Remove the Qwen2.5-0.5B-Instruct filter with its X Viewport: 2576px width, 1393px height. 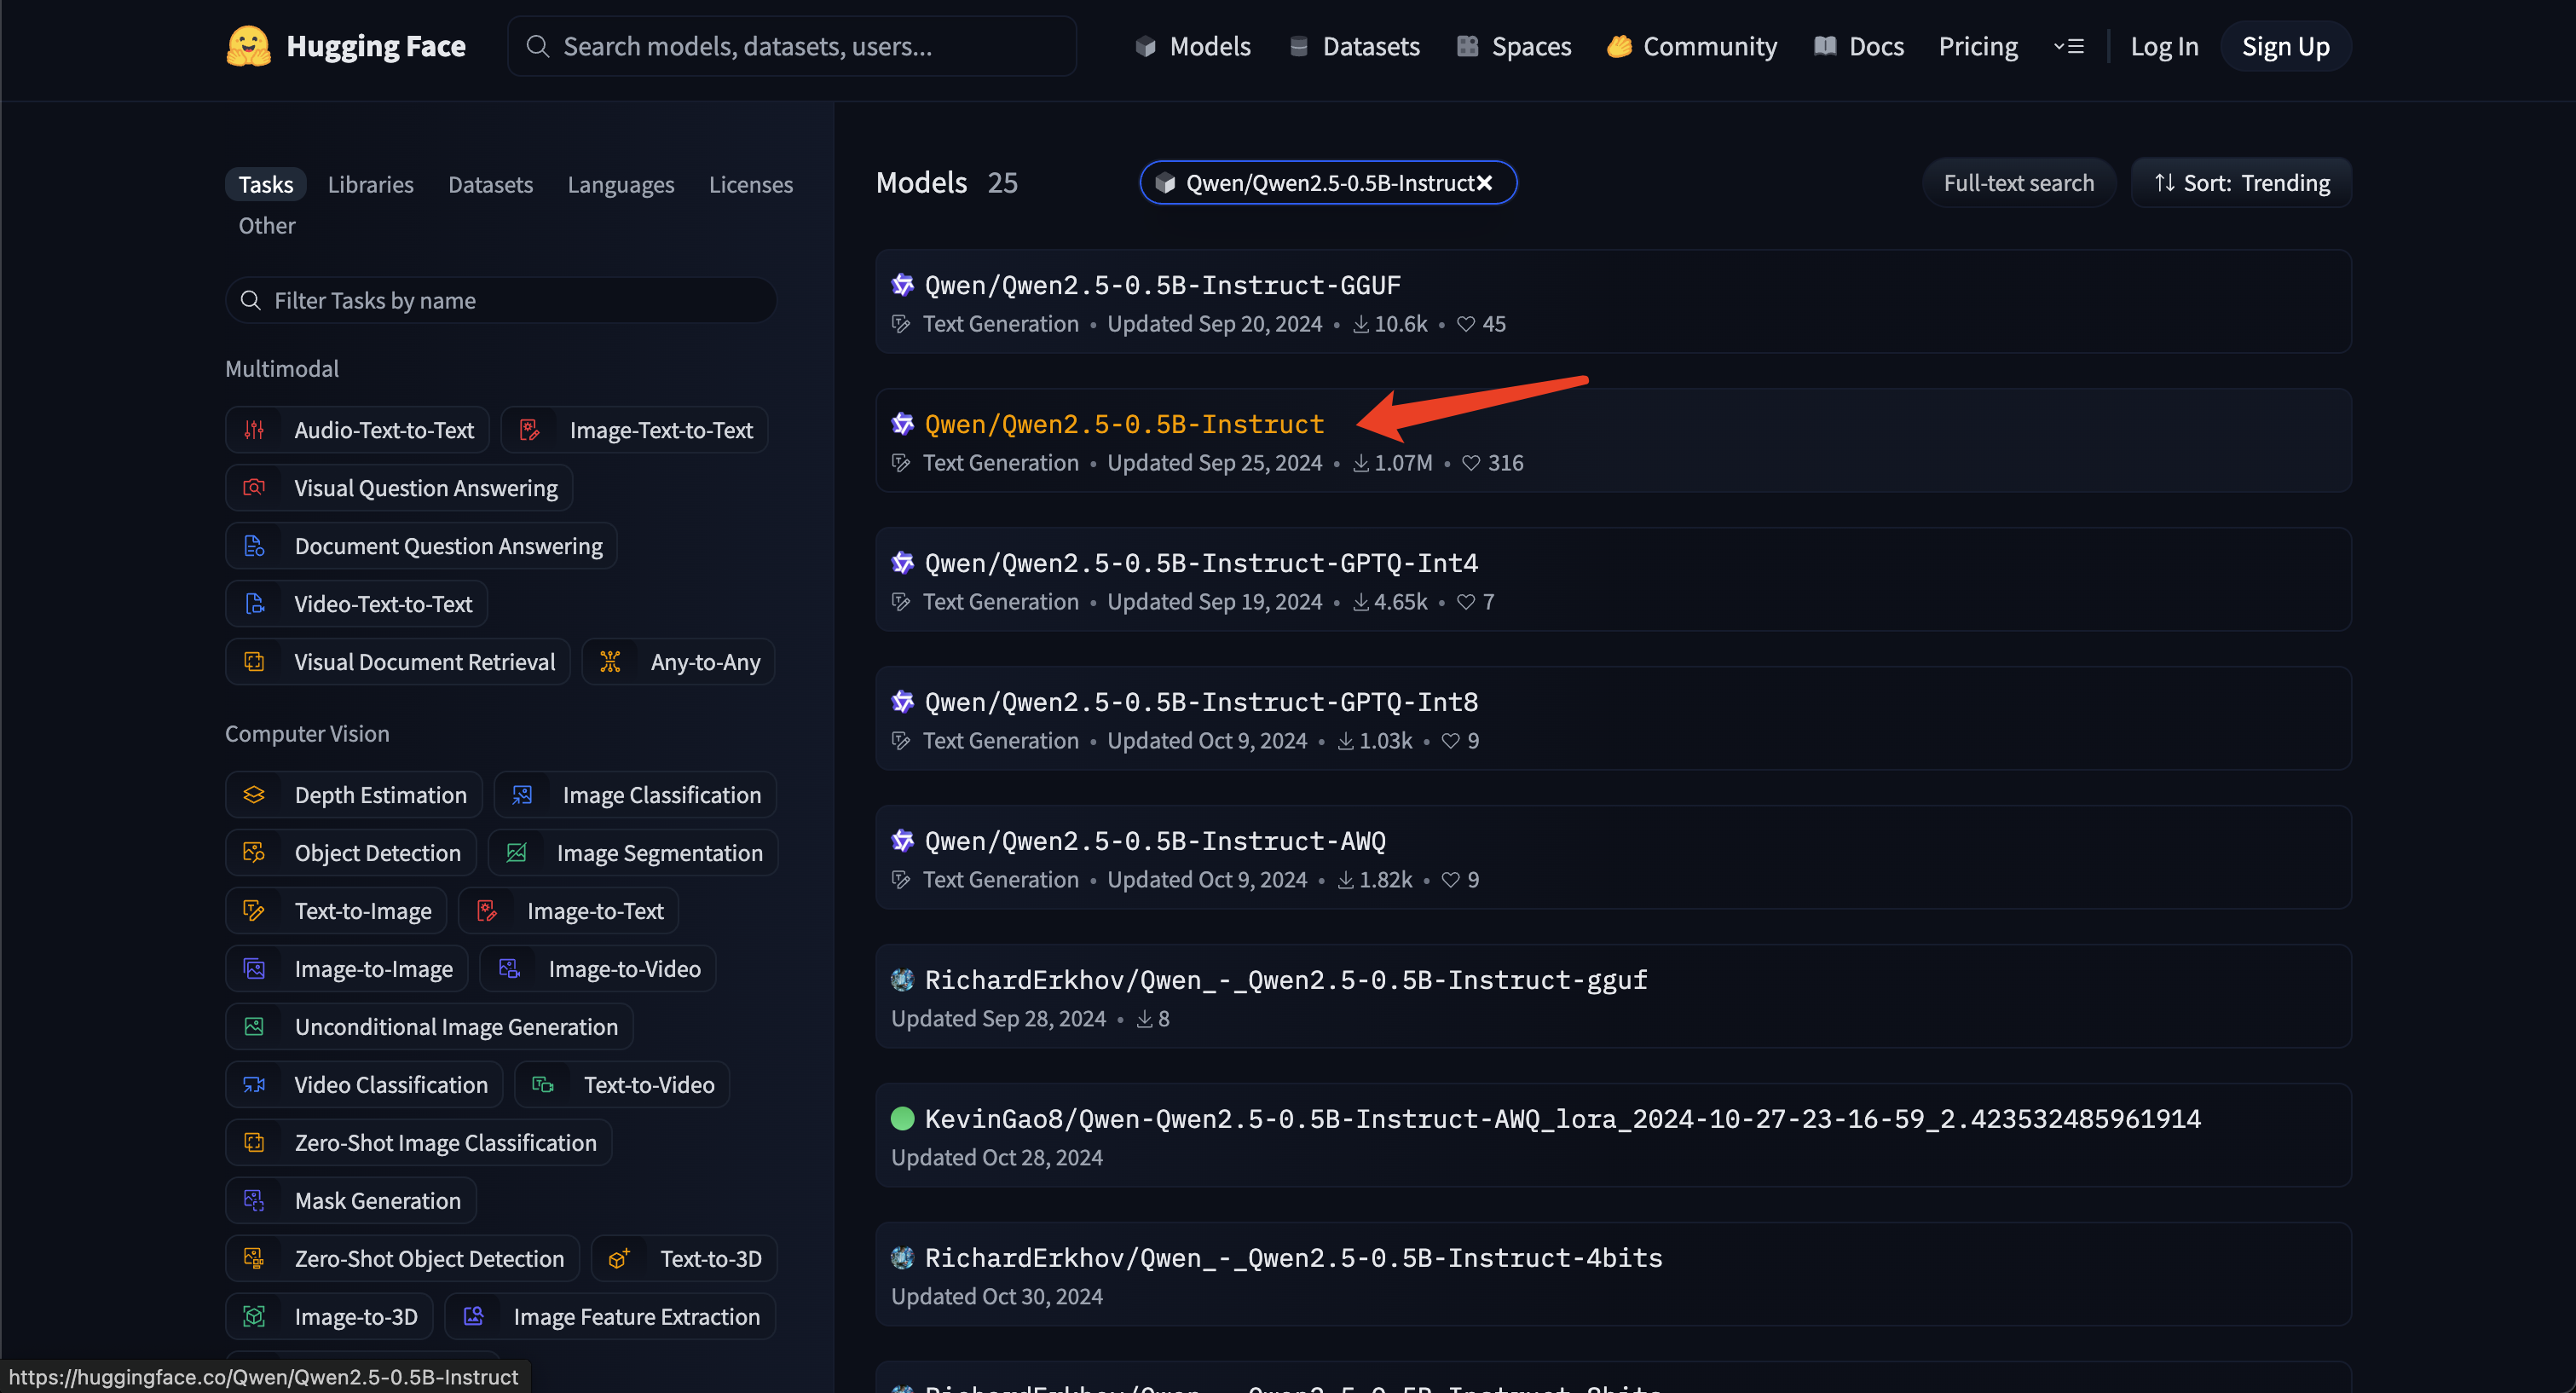coord(1485,183)
